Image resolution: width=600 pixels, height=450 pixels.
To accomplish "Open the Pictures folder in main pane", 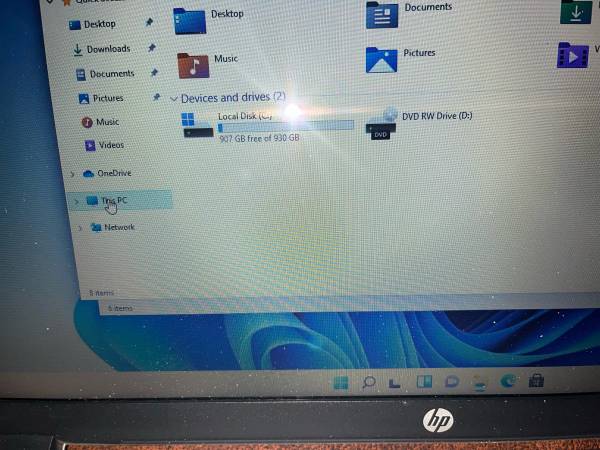I will (382, 59).
